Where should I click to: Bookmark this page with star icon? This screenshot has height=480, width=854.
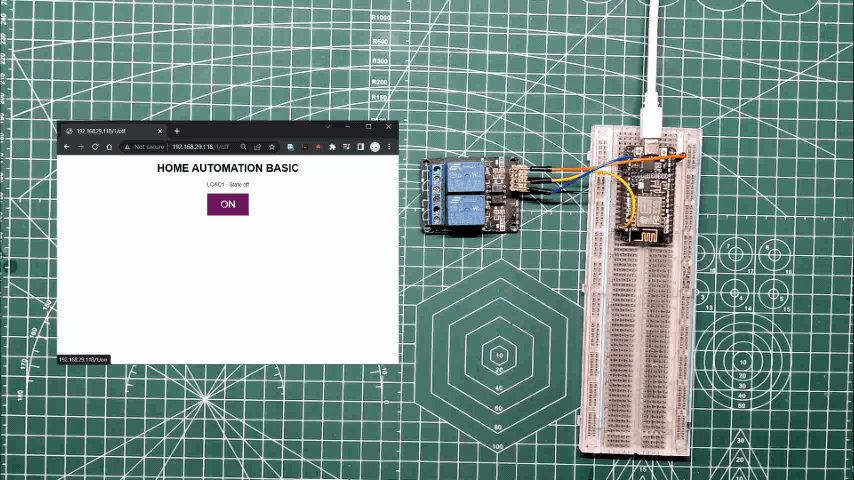[272, 147]
